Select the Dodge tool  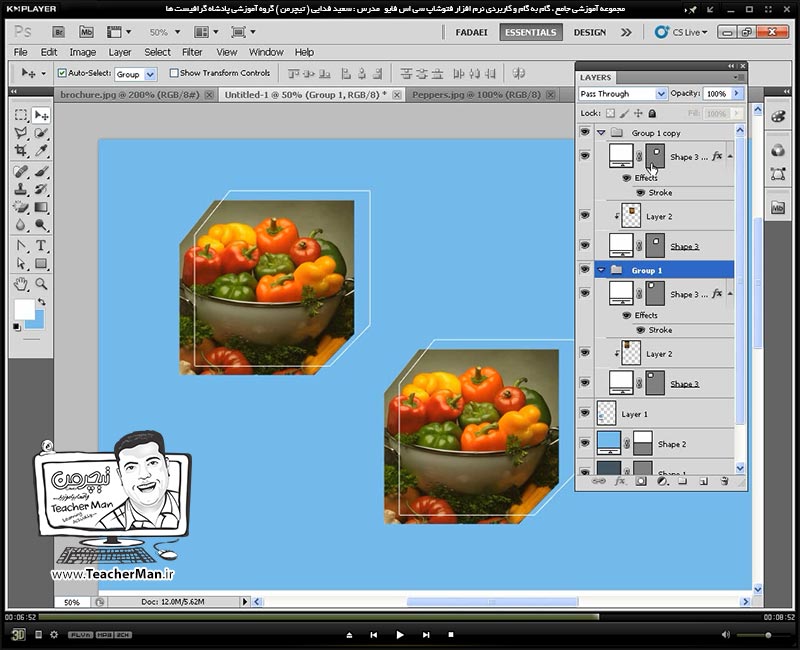[41, 225]
